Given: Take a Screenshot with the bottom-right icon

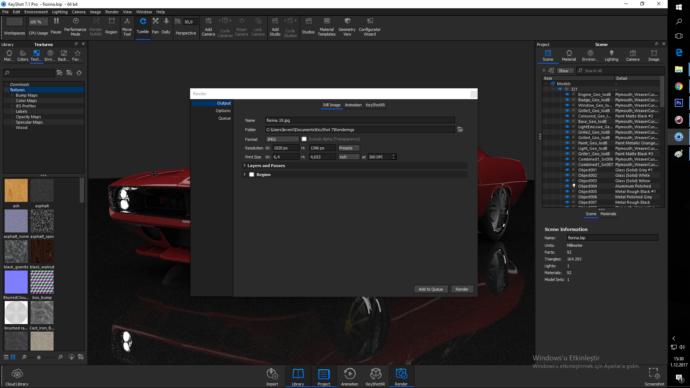Looking at the screenshot, I should [x=654, y=377].
